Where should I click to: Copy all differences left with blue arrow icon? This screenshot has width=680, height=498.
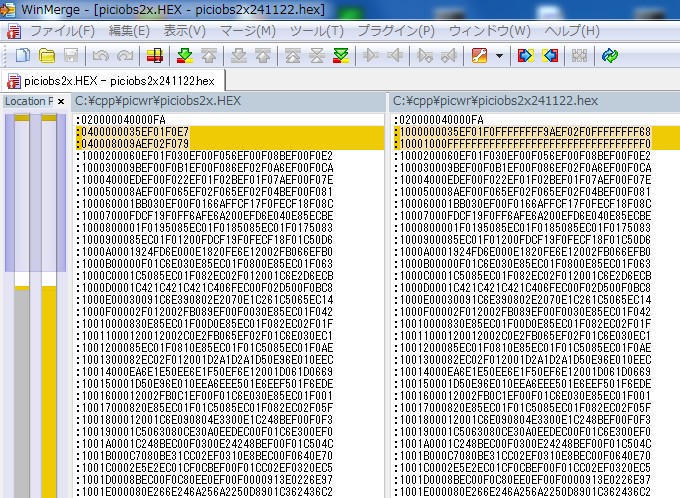[x=550, y=56]
